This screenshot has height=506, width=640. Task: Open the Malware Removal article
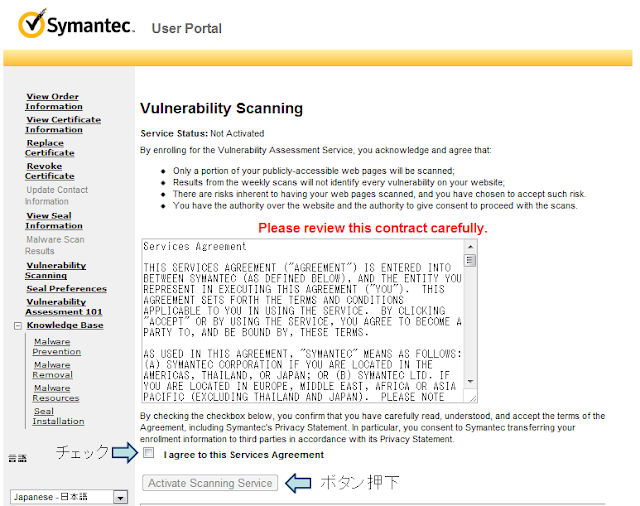[x=53, y=370]
